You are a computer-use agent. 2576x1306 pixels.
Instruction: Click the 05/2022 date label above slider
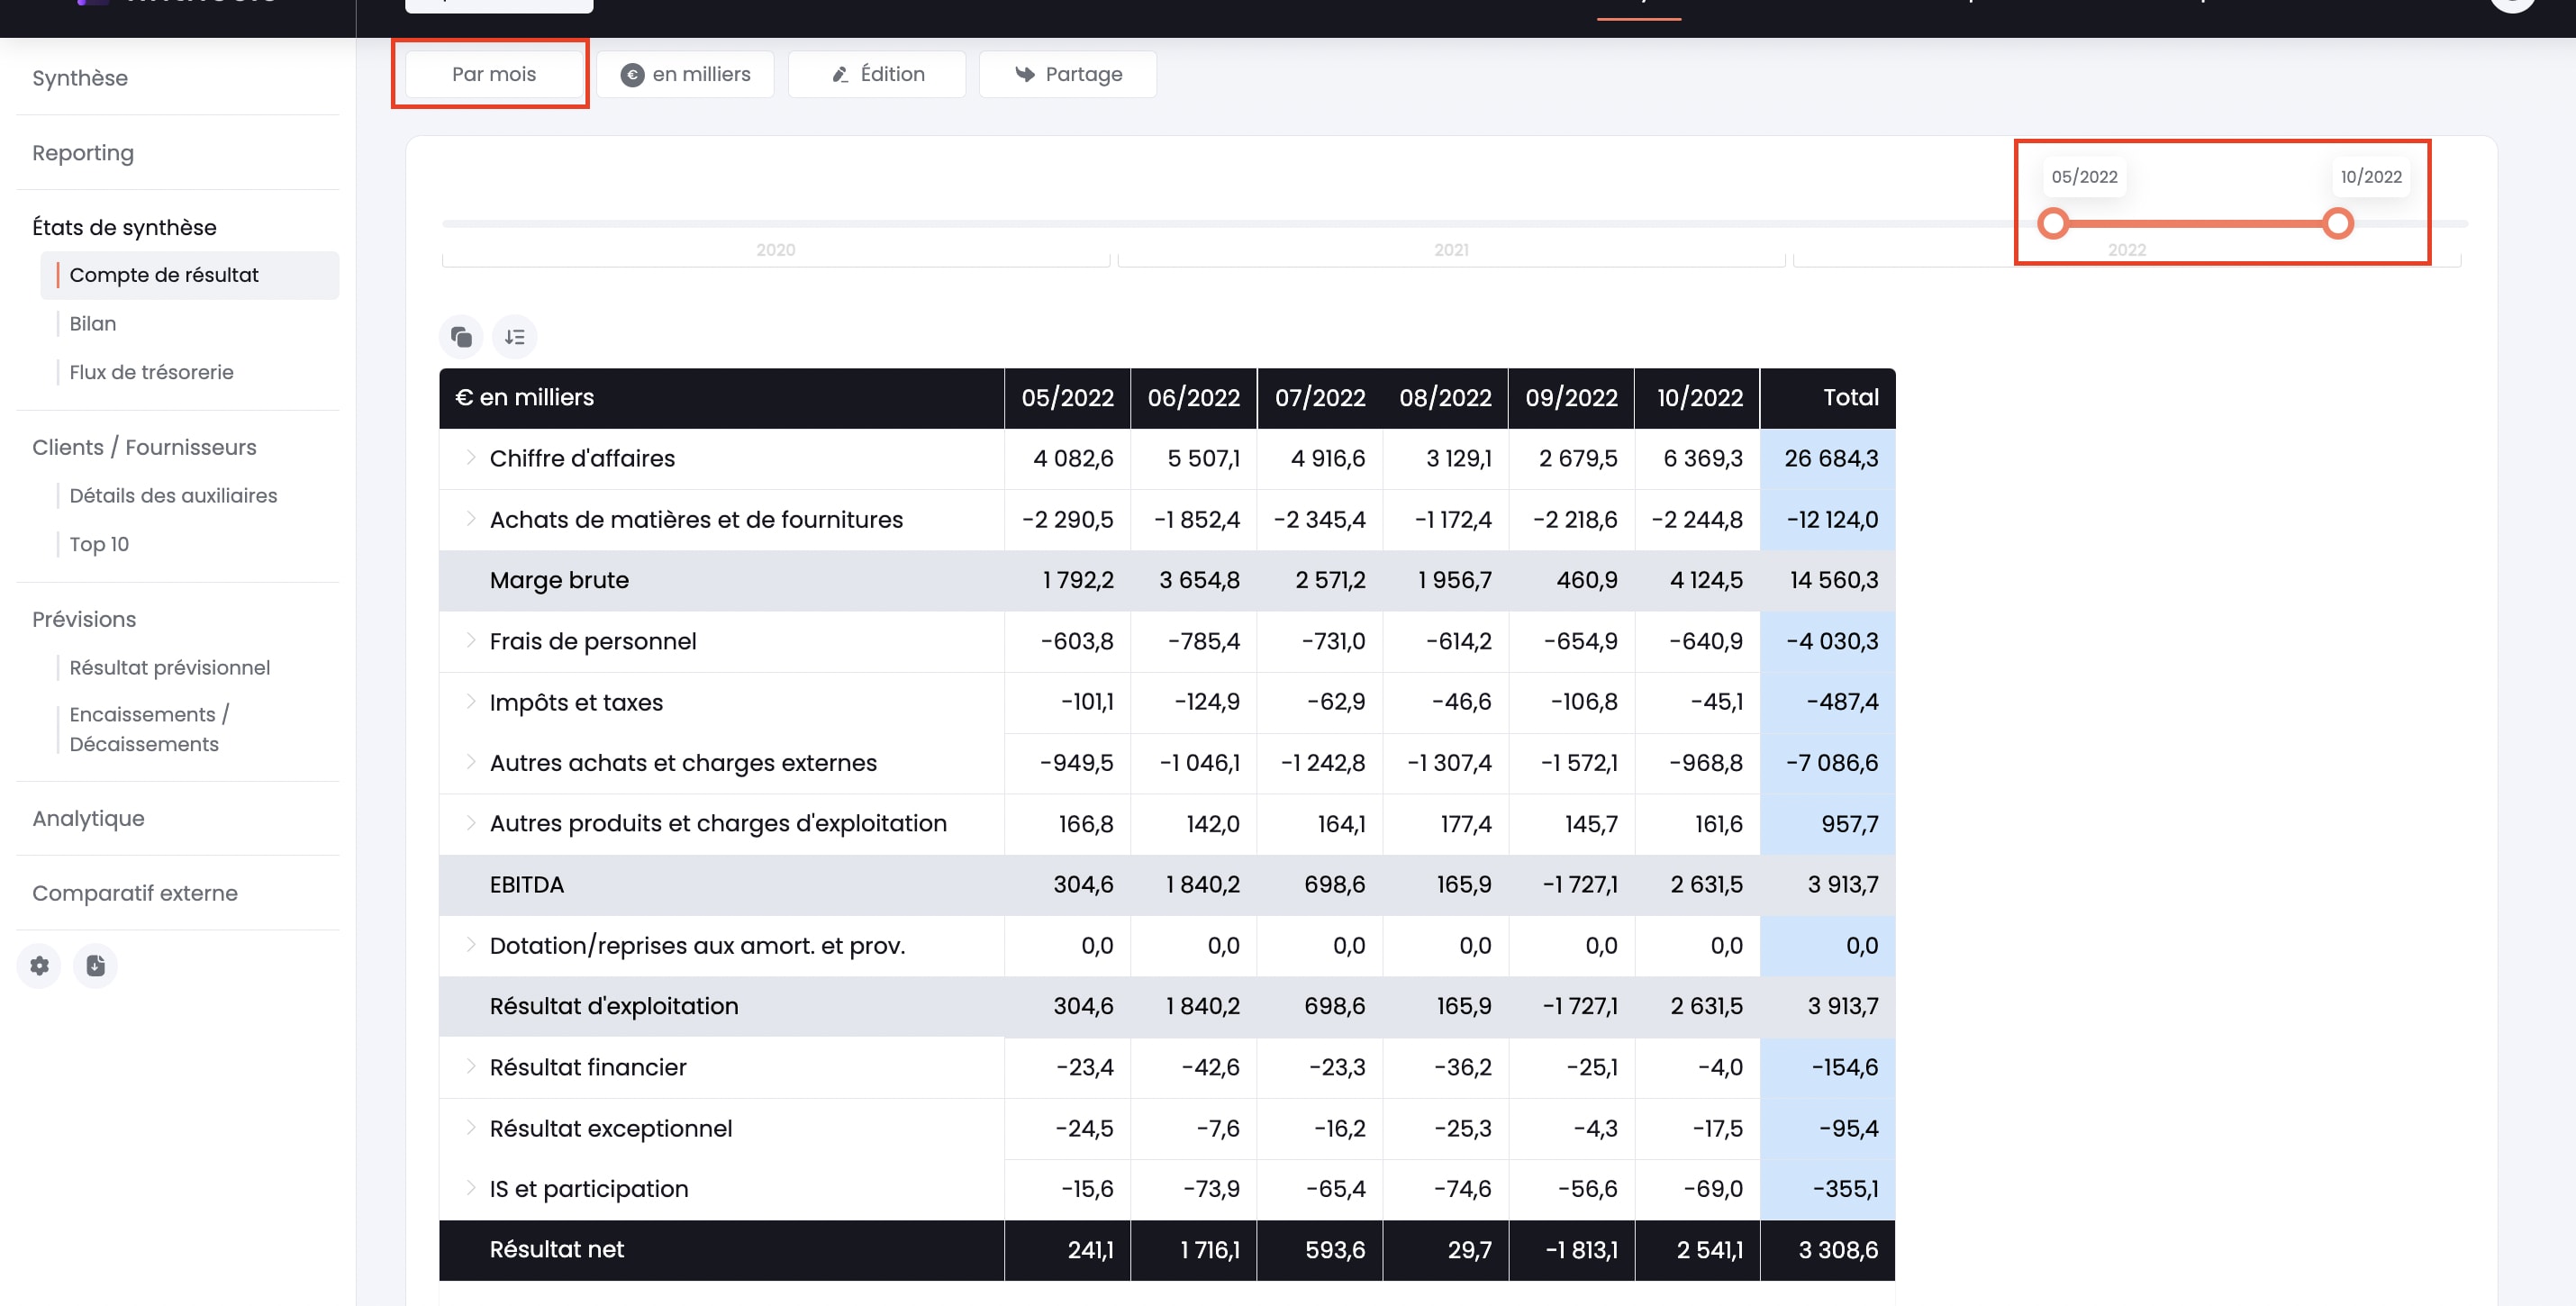(2084, 177)
